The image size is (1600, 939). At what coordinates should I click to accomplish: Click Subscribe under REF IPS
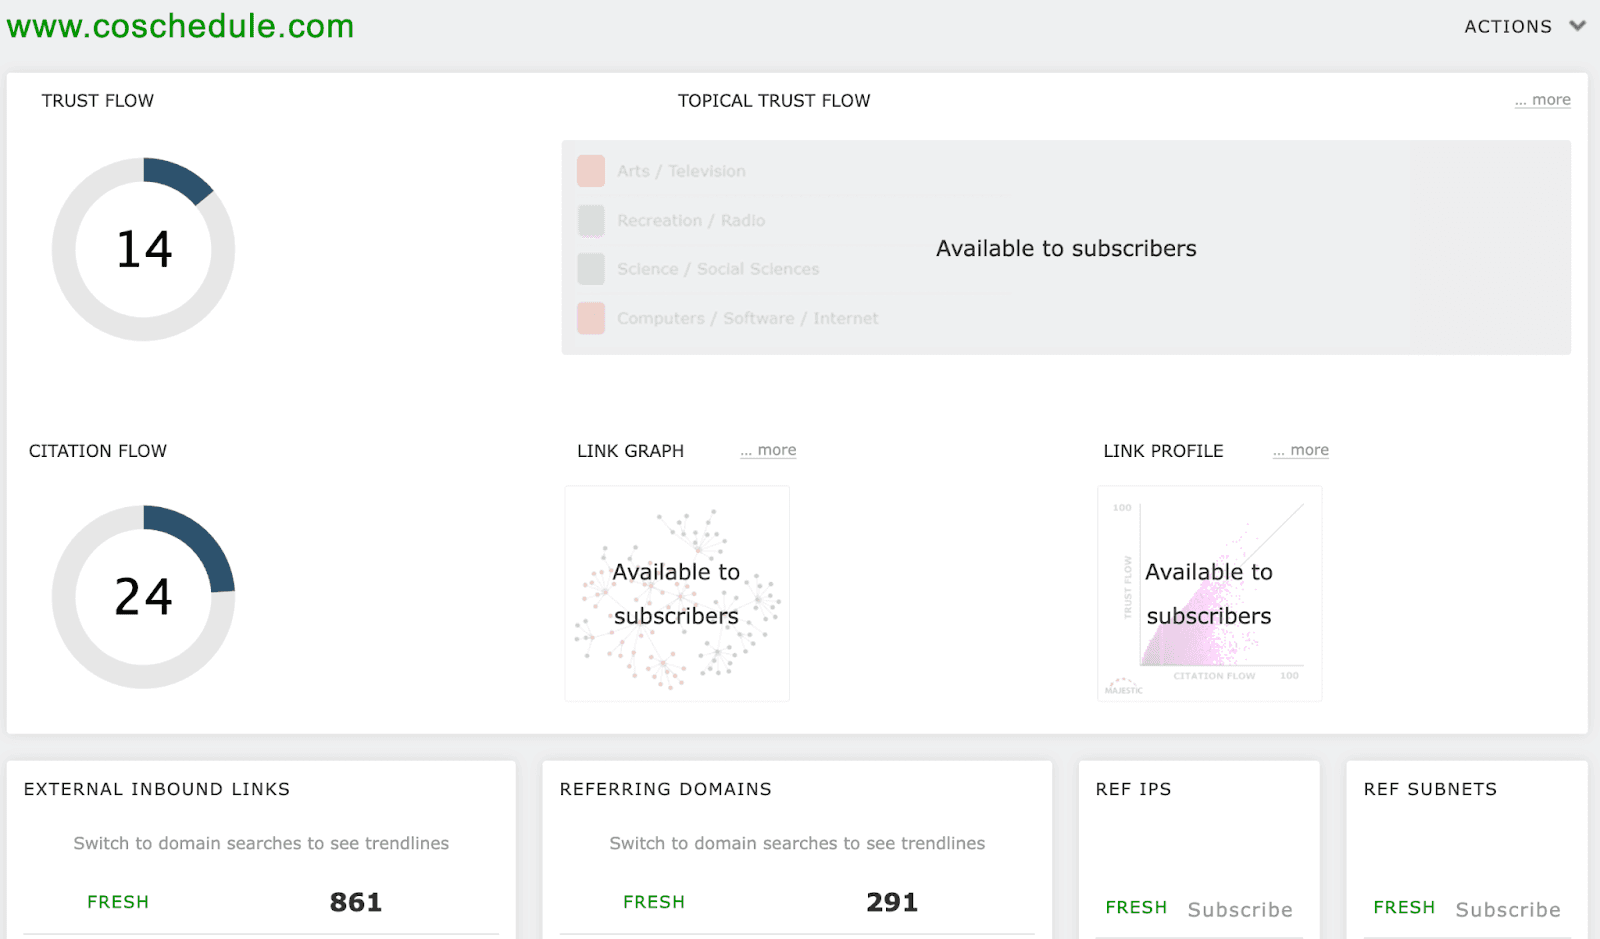point(1240,910)
